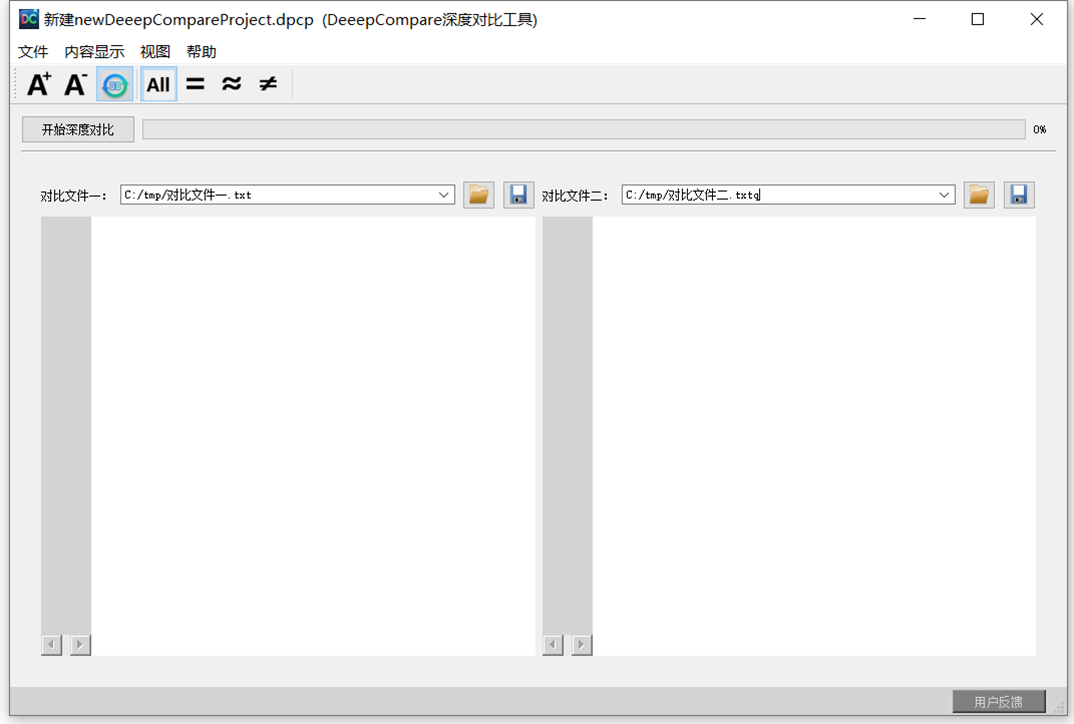
Task: Increase font size with A+ icon
Action: coord(39,84)
